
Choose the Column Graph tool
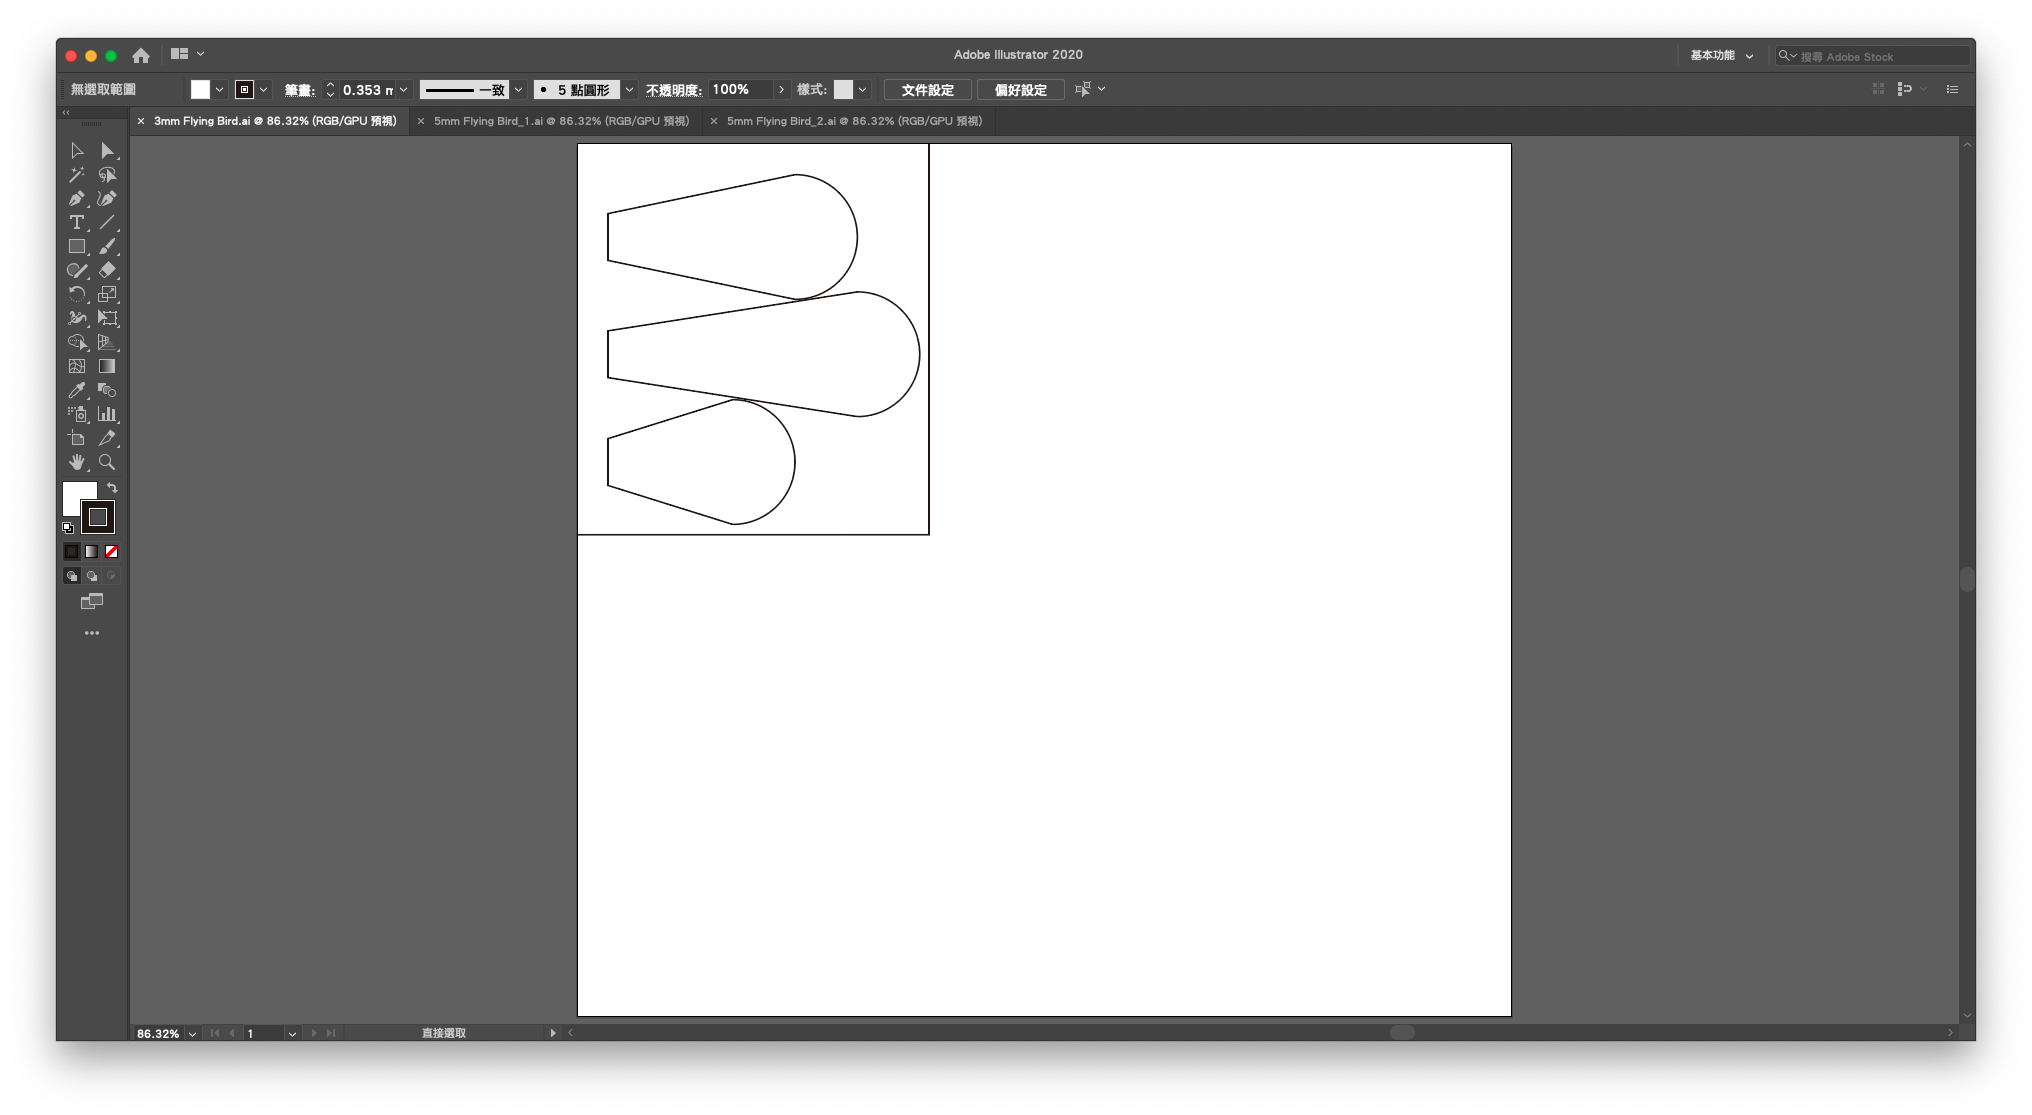click(107, 415)
